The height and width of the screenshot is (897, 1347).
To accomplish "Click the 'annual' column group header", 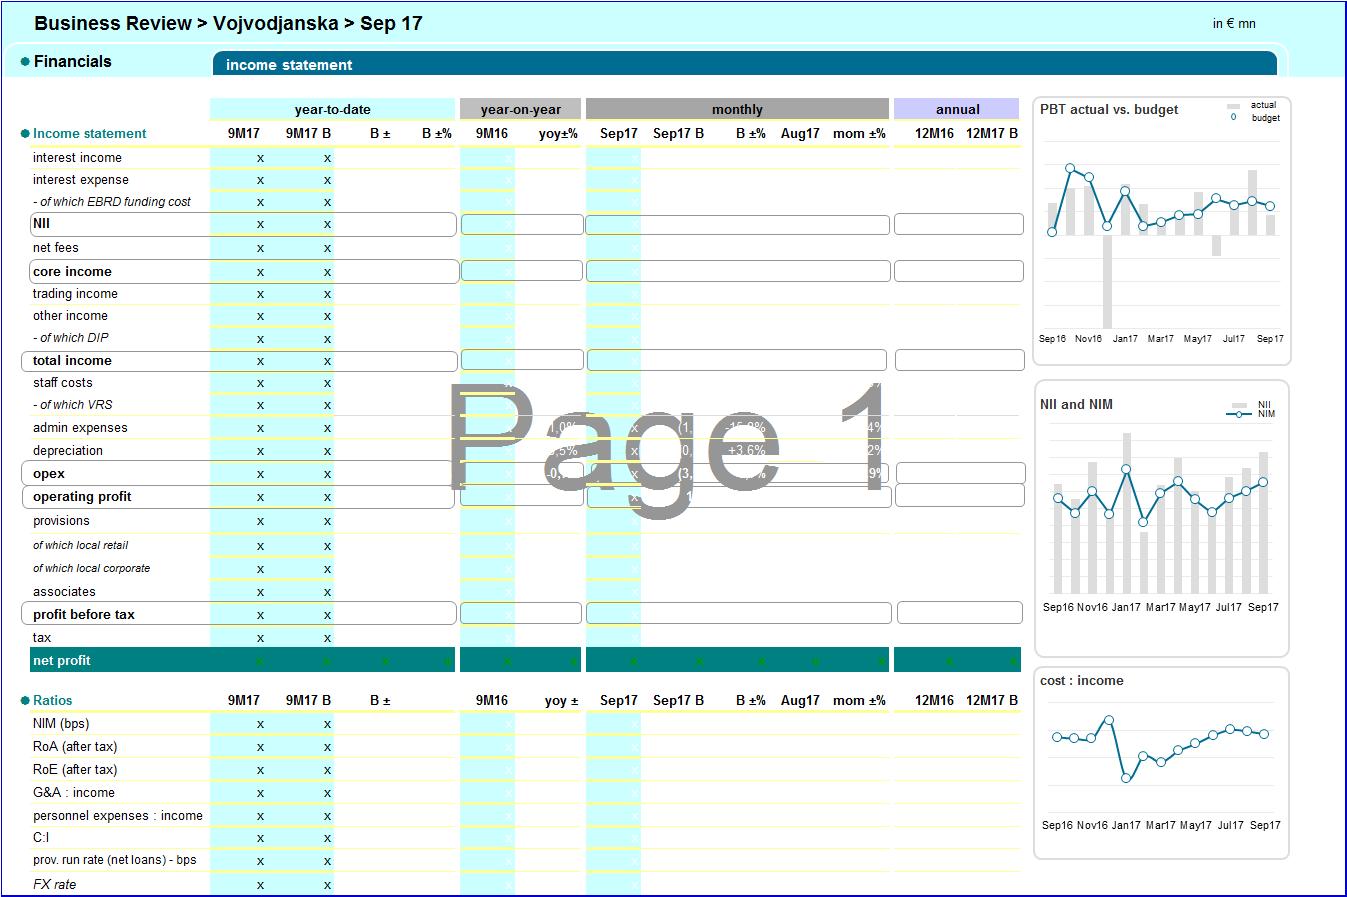I will click(x=957, y=109).
